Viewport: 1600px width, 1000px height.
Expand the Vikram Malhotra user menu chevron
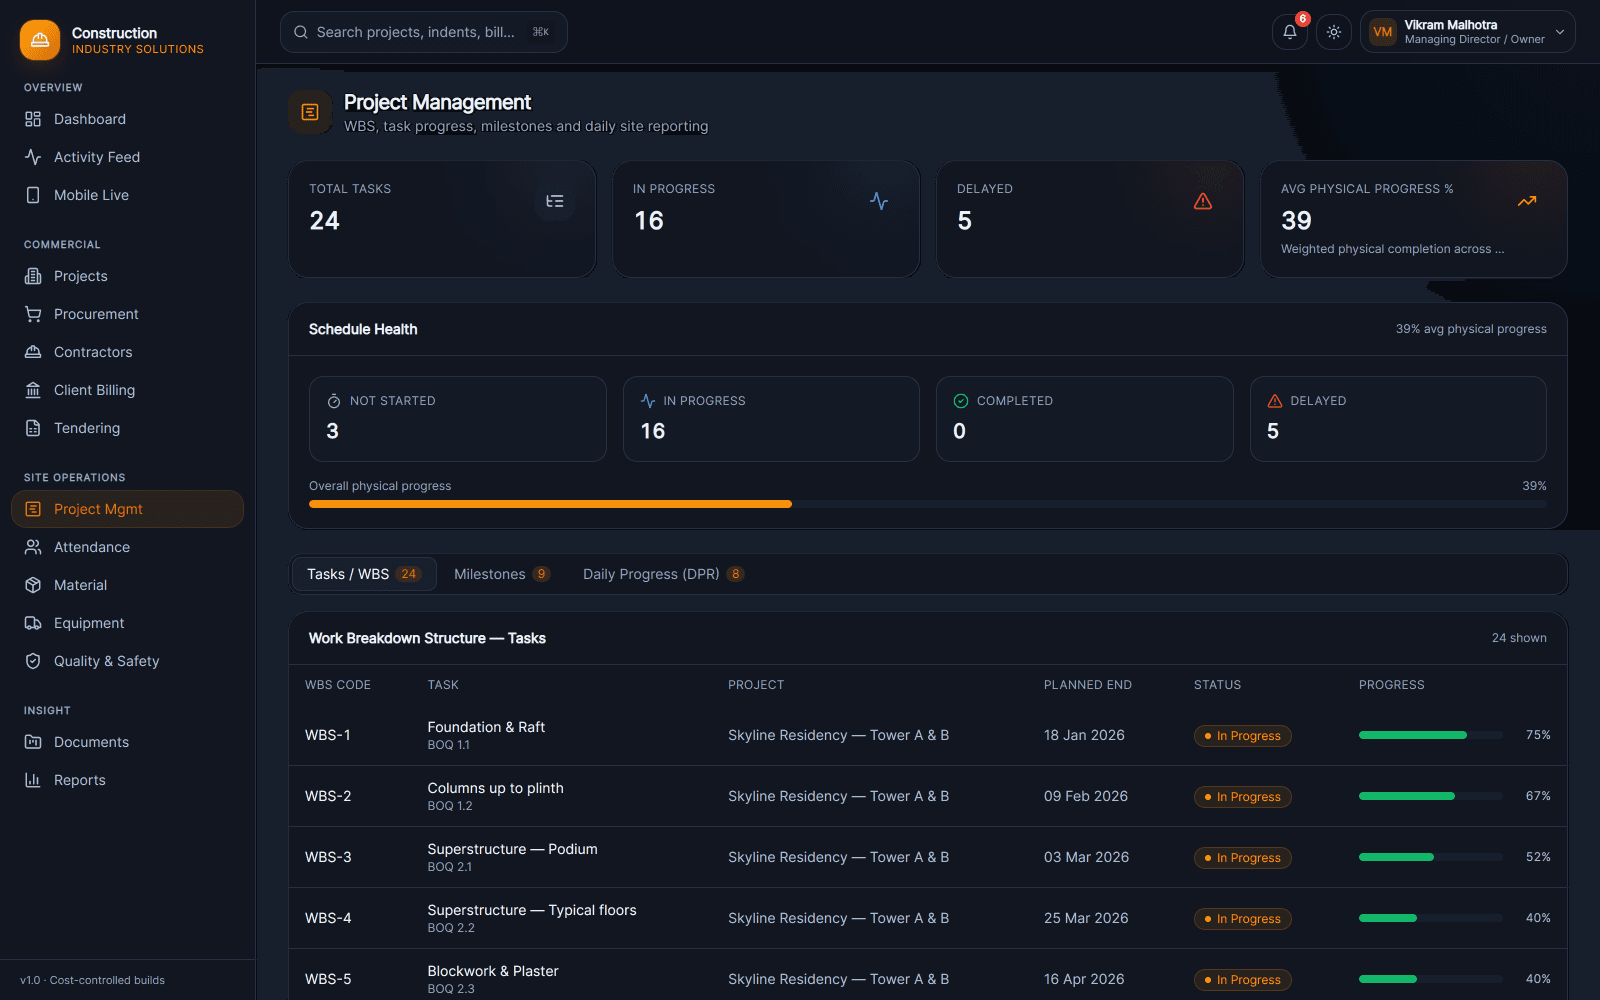point(1560,32)
